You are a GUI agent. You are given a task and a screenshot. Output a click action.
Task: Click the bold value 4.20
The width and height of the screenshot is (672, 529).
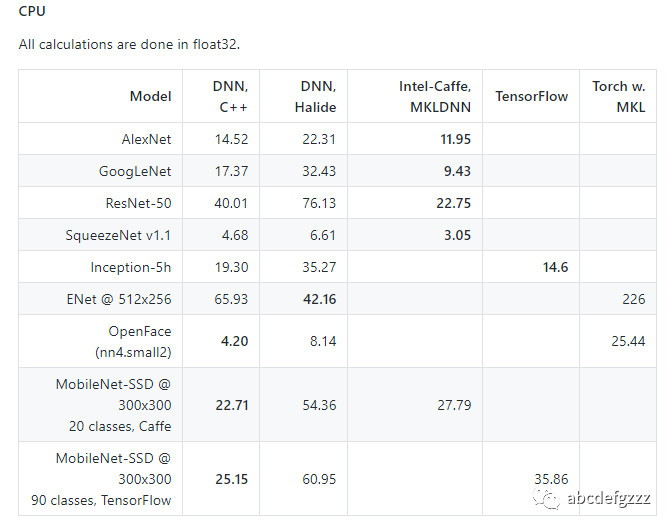(234, 341)
